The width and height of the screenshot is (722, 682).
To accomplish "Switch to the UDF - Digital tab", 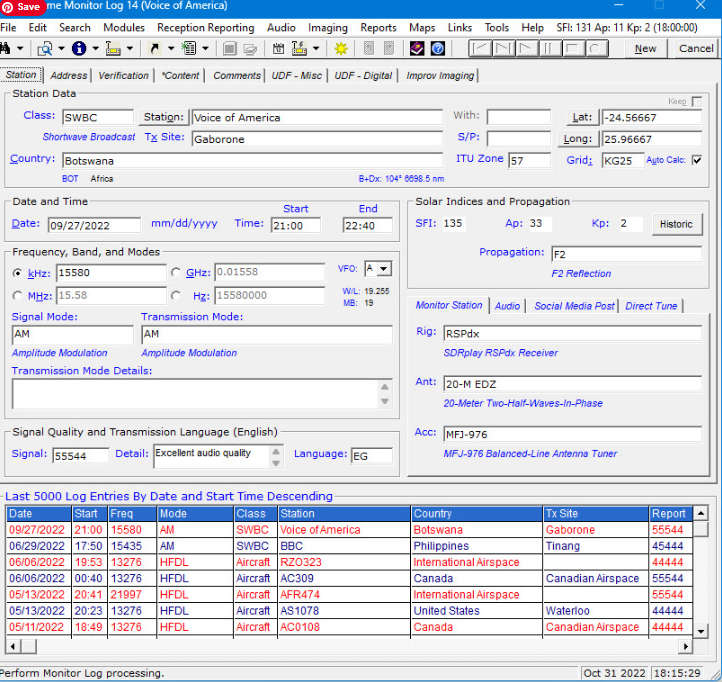I will 363,76.
